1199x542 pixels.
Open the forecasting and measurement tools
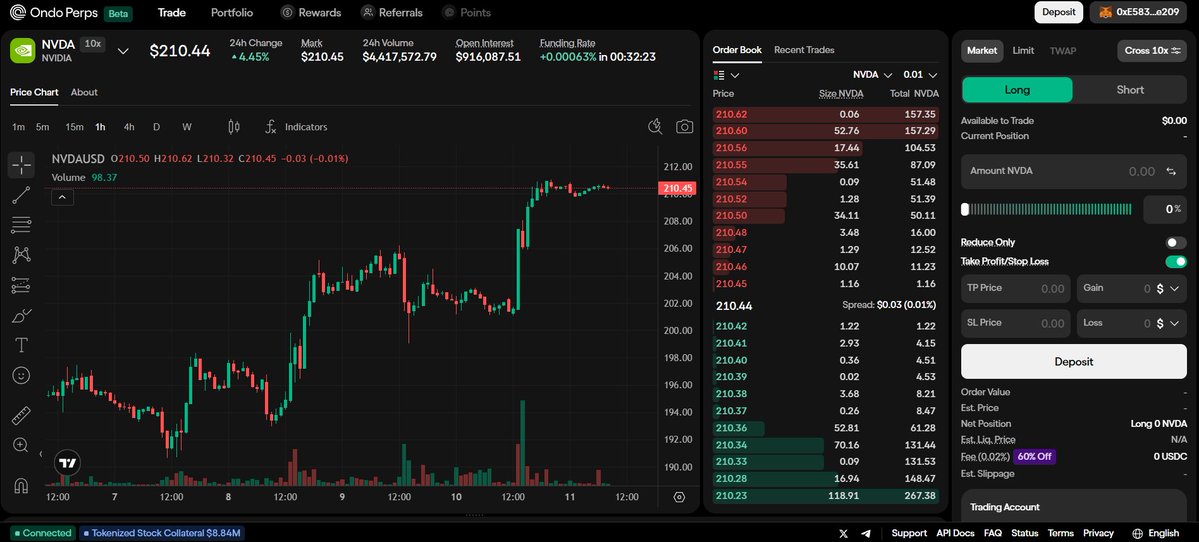tap(21, 285)
